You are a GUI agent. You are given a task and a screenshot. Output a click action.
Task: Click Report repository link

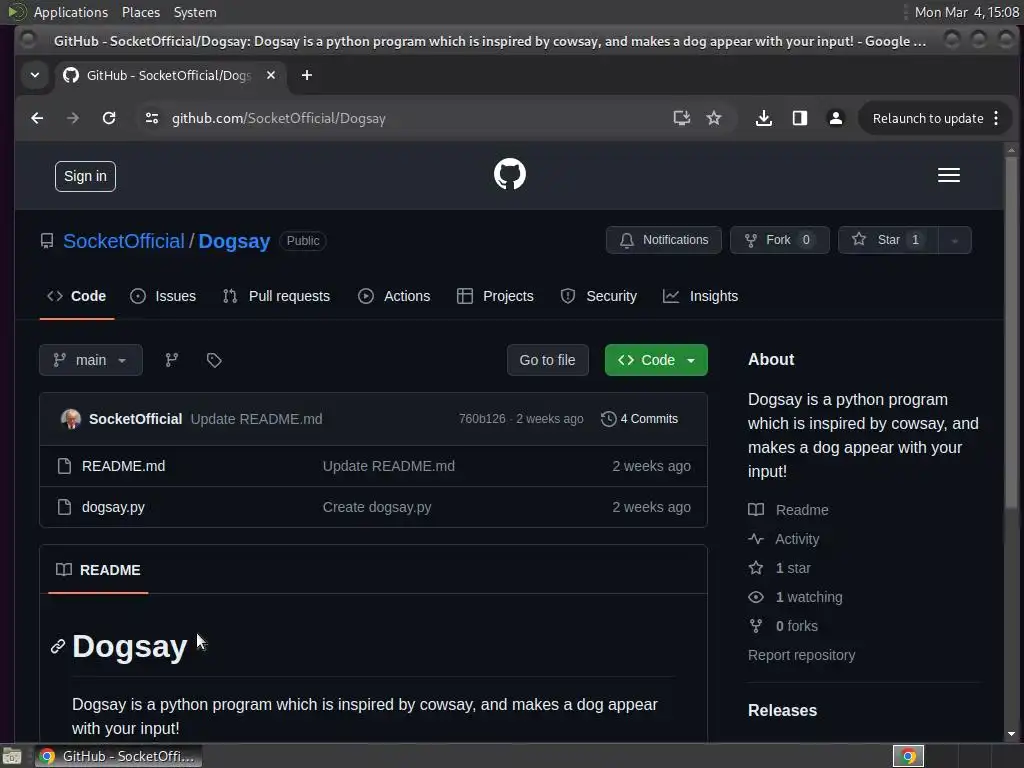[801, 655]
